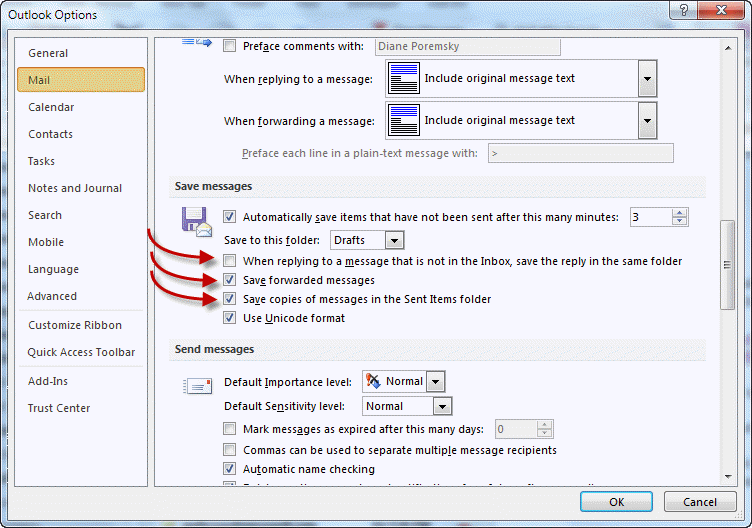This screenshot has height=528, width=752.
Task: Enable Preface comments with checkbox
Action: (230, 46)
